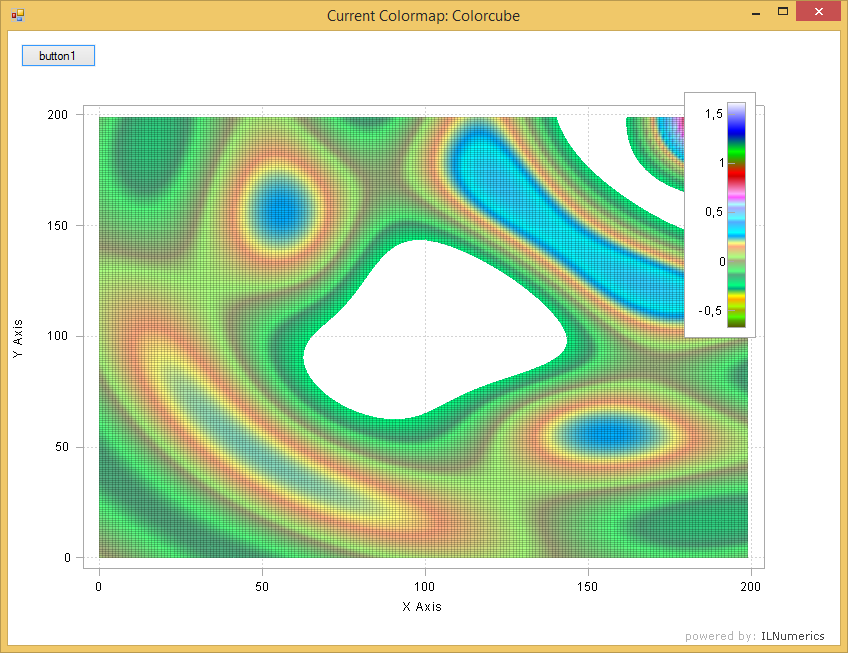Click the 'Y Axis' label

[x=18, y=338]
